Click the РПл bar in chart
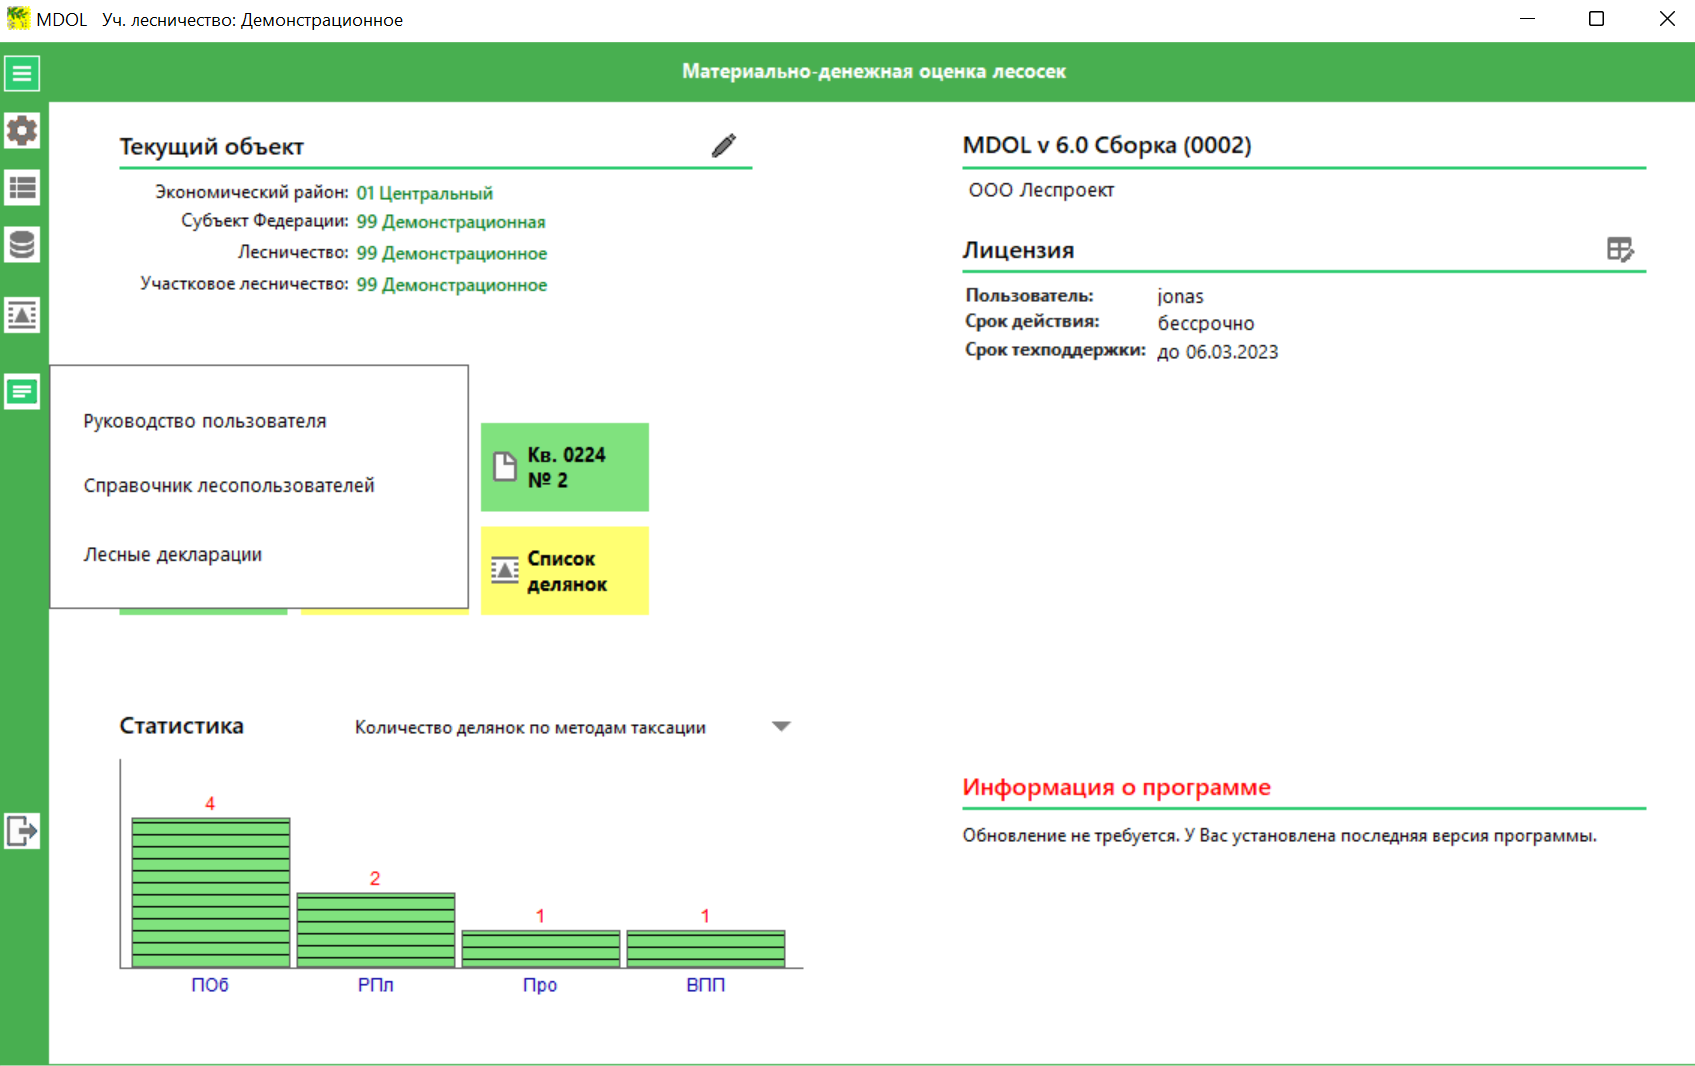Image resolution: width=1695 pixels, height=1066 pixels. 376,930
